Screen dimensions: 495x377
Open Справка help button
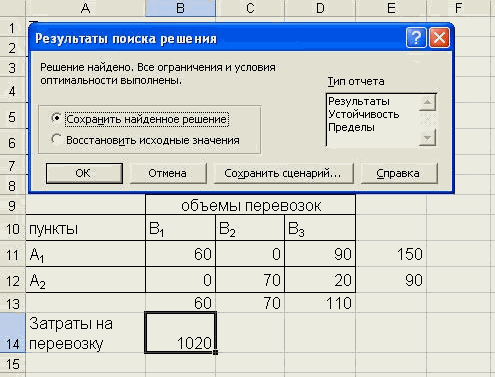tap(399, 173)
